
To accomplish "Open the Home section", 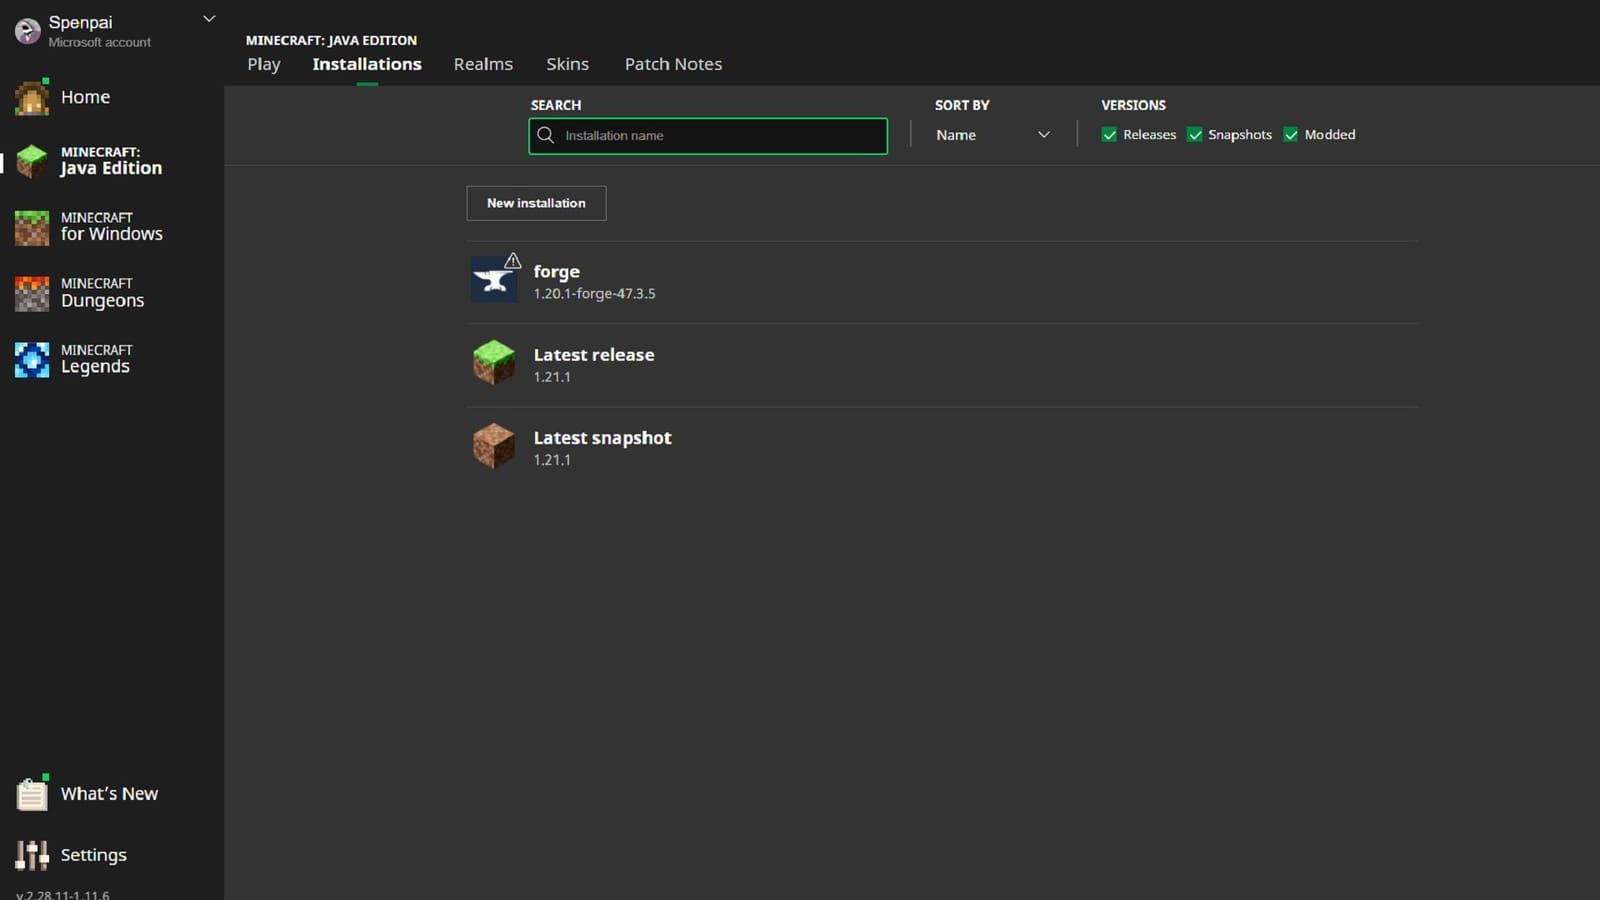I will coord(84,97).
